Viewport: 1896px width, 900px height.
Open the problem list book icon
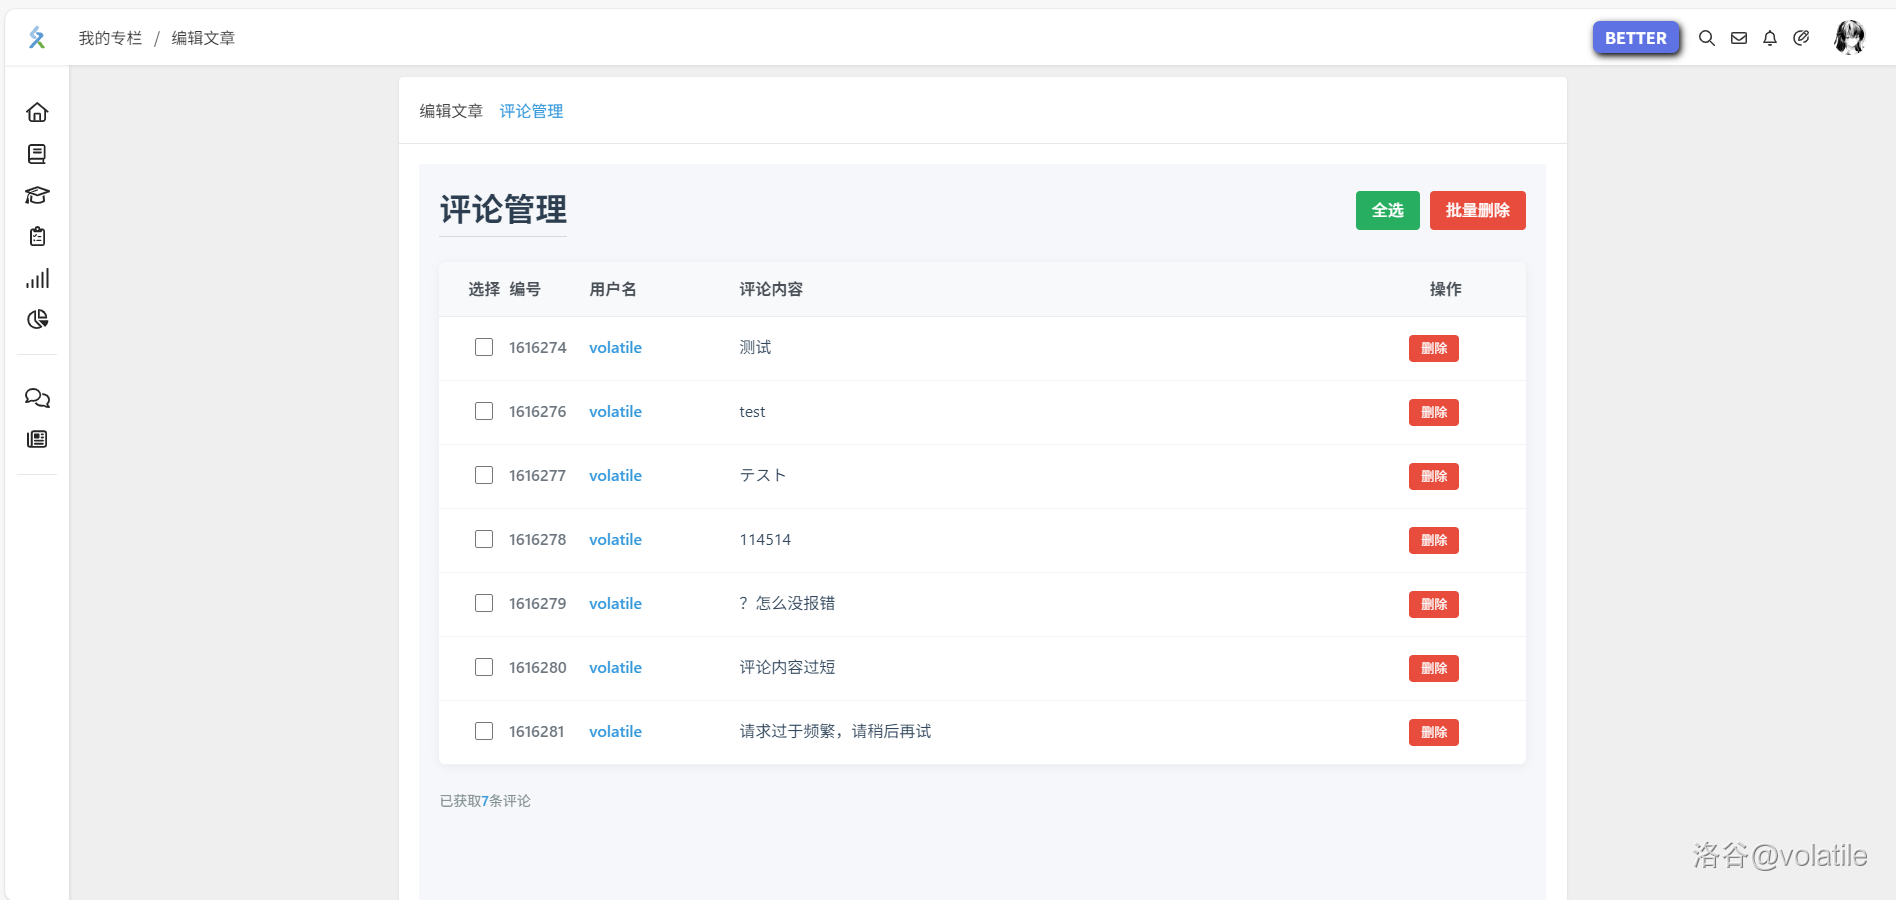(37, 154)
